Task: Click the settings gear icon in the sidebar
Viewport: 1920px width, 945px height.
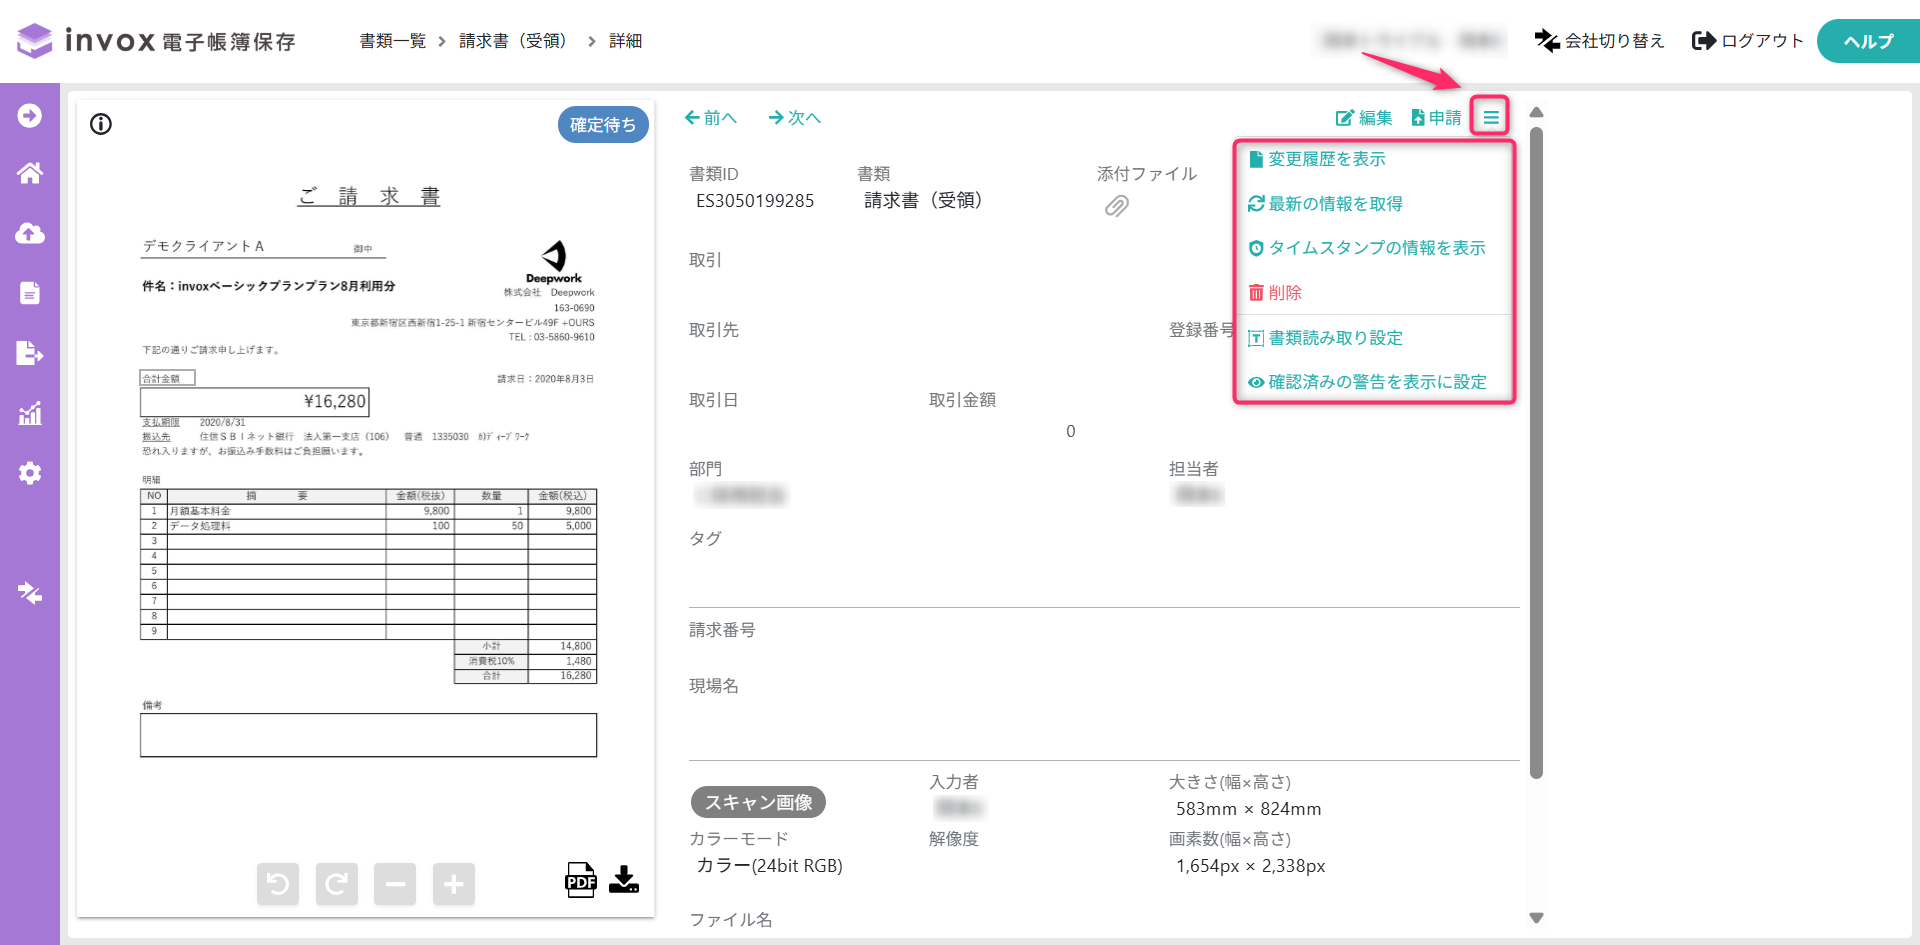Action: click(30, 473)
